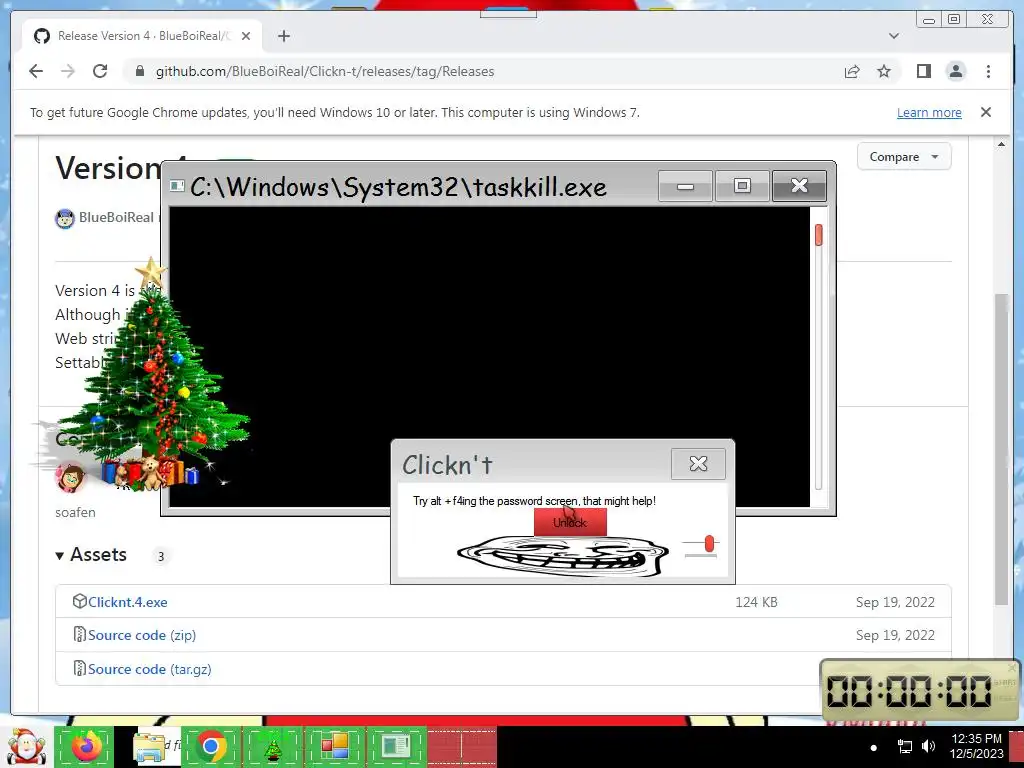Select the Release Version 4 tab
The image size is (1024, 768).
(x=142, y=36)
